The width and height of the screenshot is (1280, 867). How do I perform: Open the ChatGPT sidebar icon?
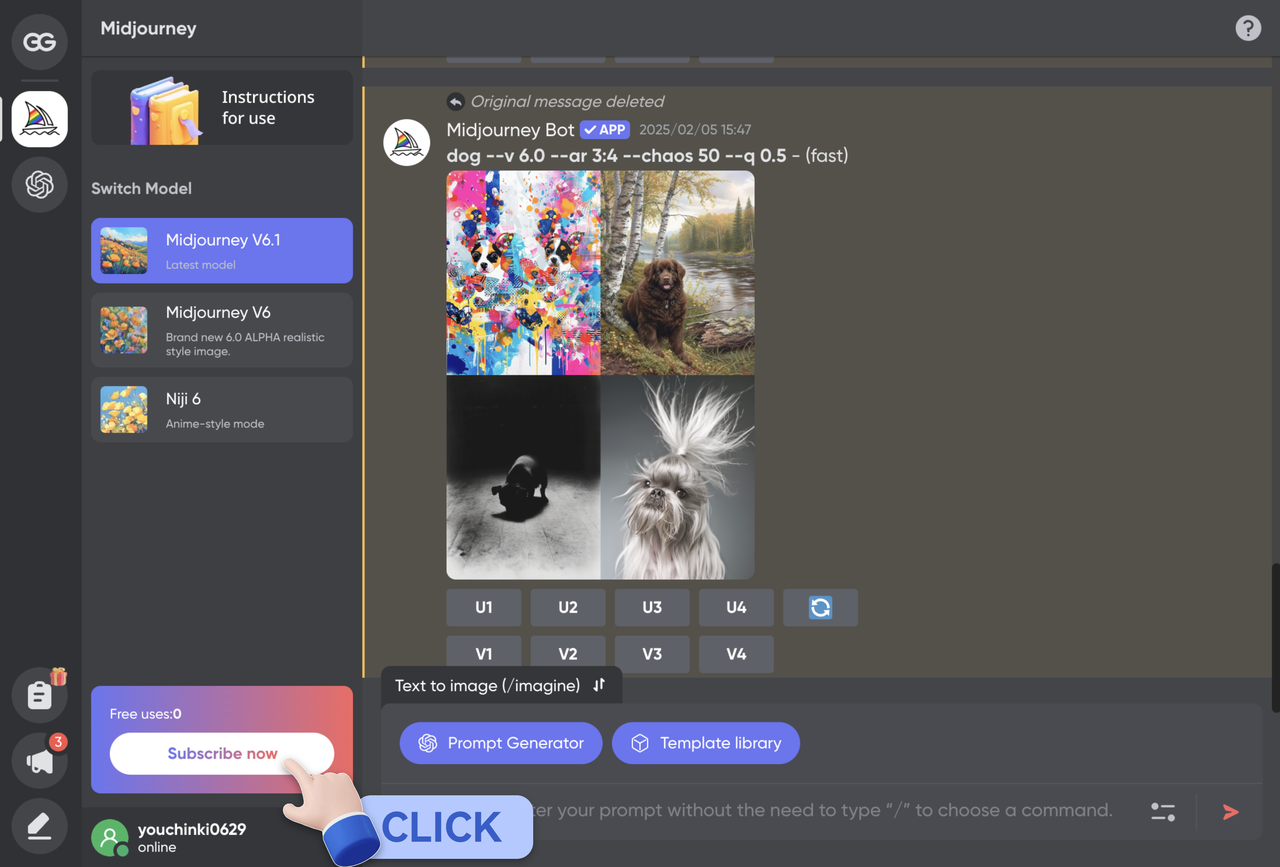[40, 185]
